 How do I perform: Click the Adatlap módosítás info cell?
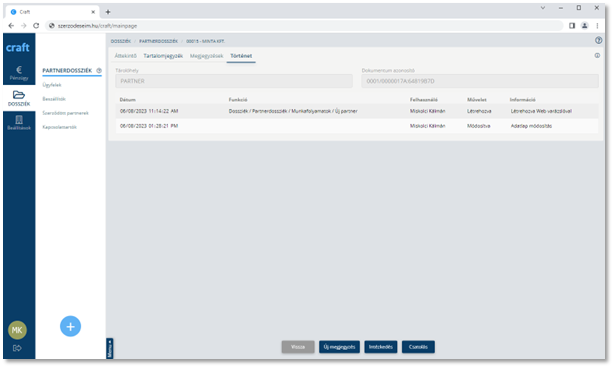[531, 126]
